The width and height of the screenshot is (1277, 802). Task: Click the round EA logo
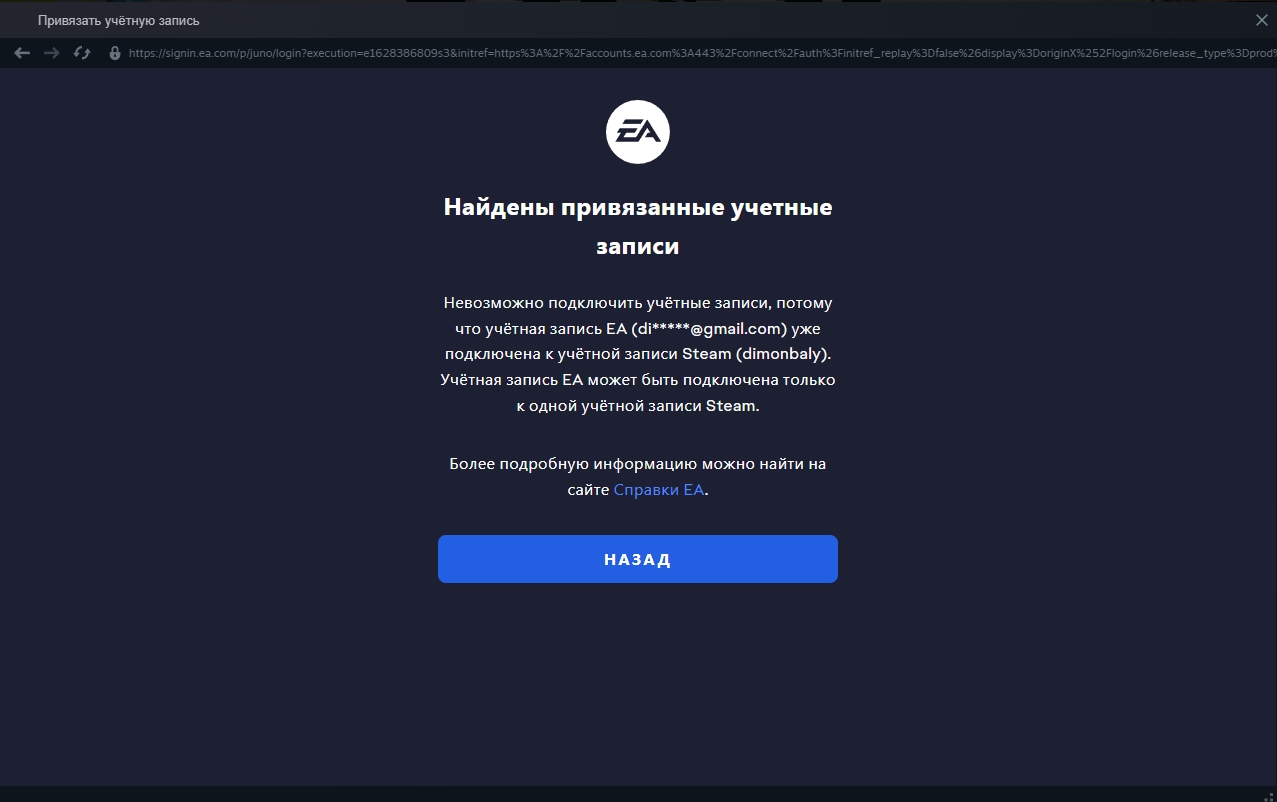638,132
